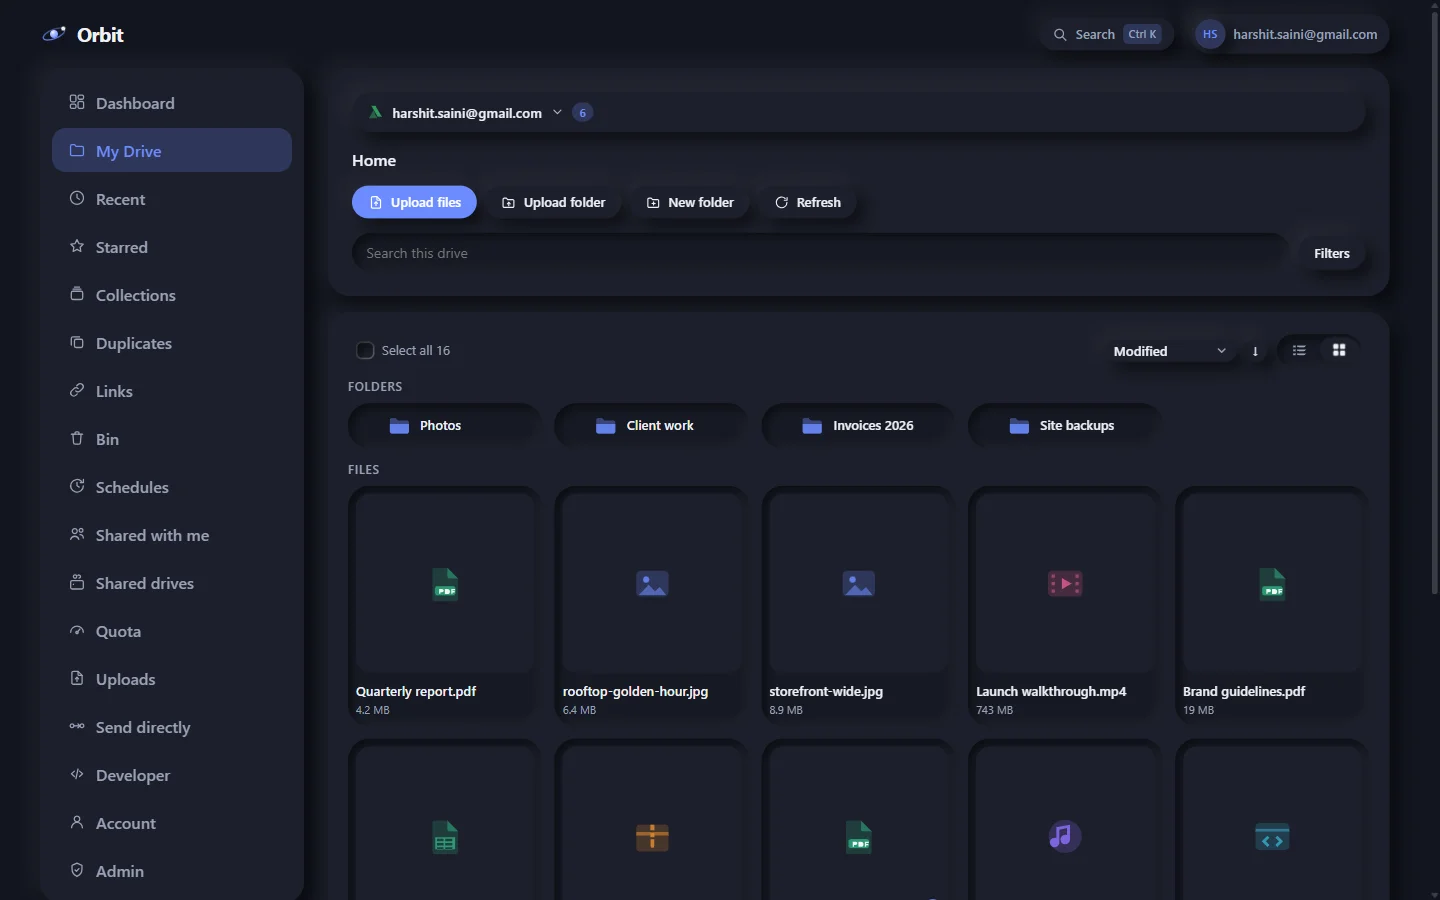Open the Invoices 2026 folder

[x=858, y=425]
